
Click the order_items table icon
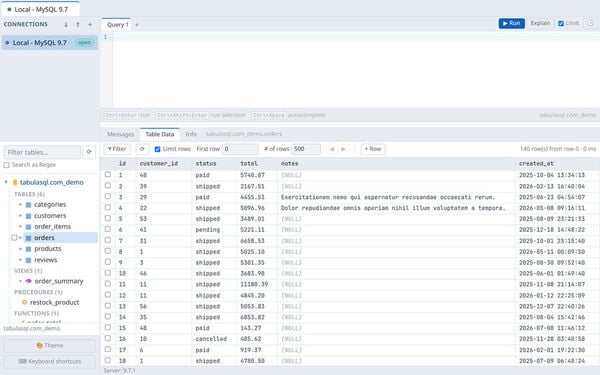point(28,227)
